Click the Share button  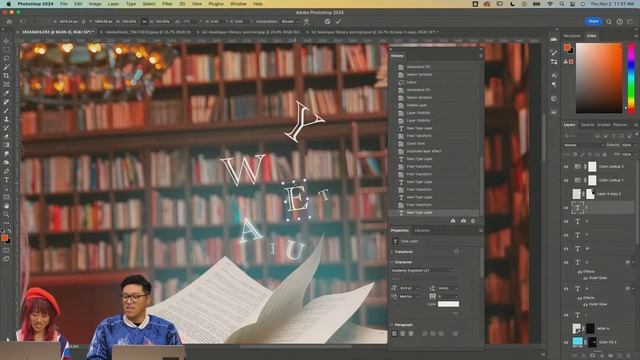pyautogui.click(x=593, y=21)
